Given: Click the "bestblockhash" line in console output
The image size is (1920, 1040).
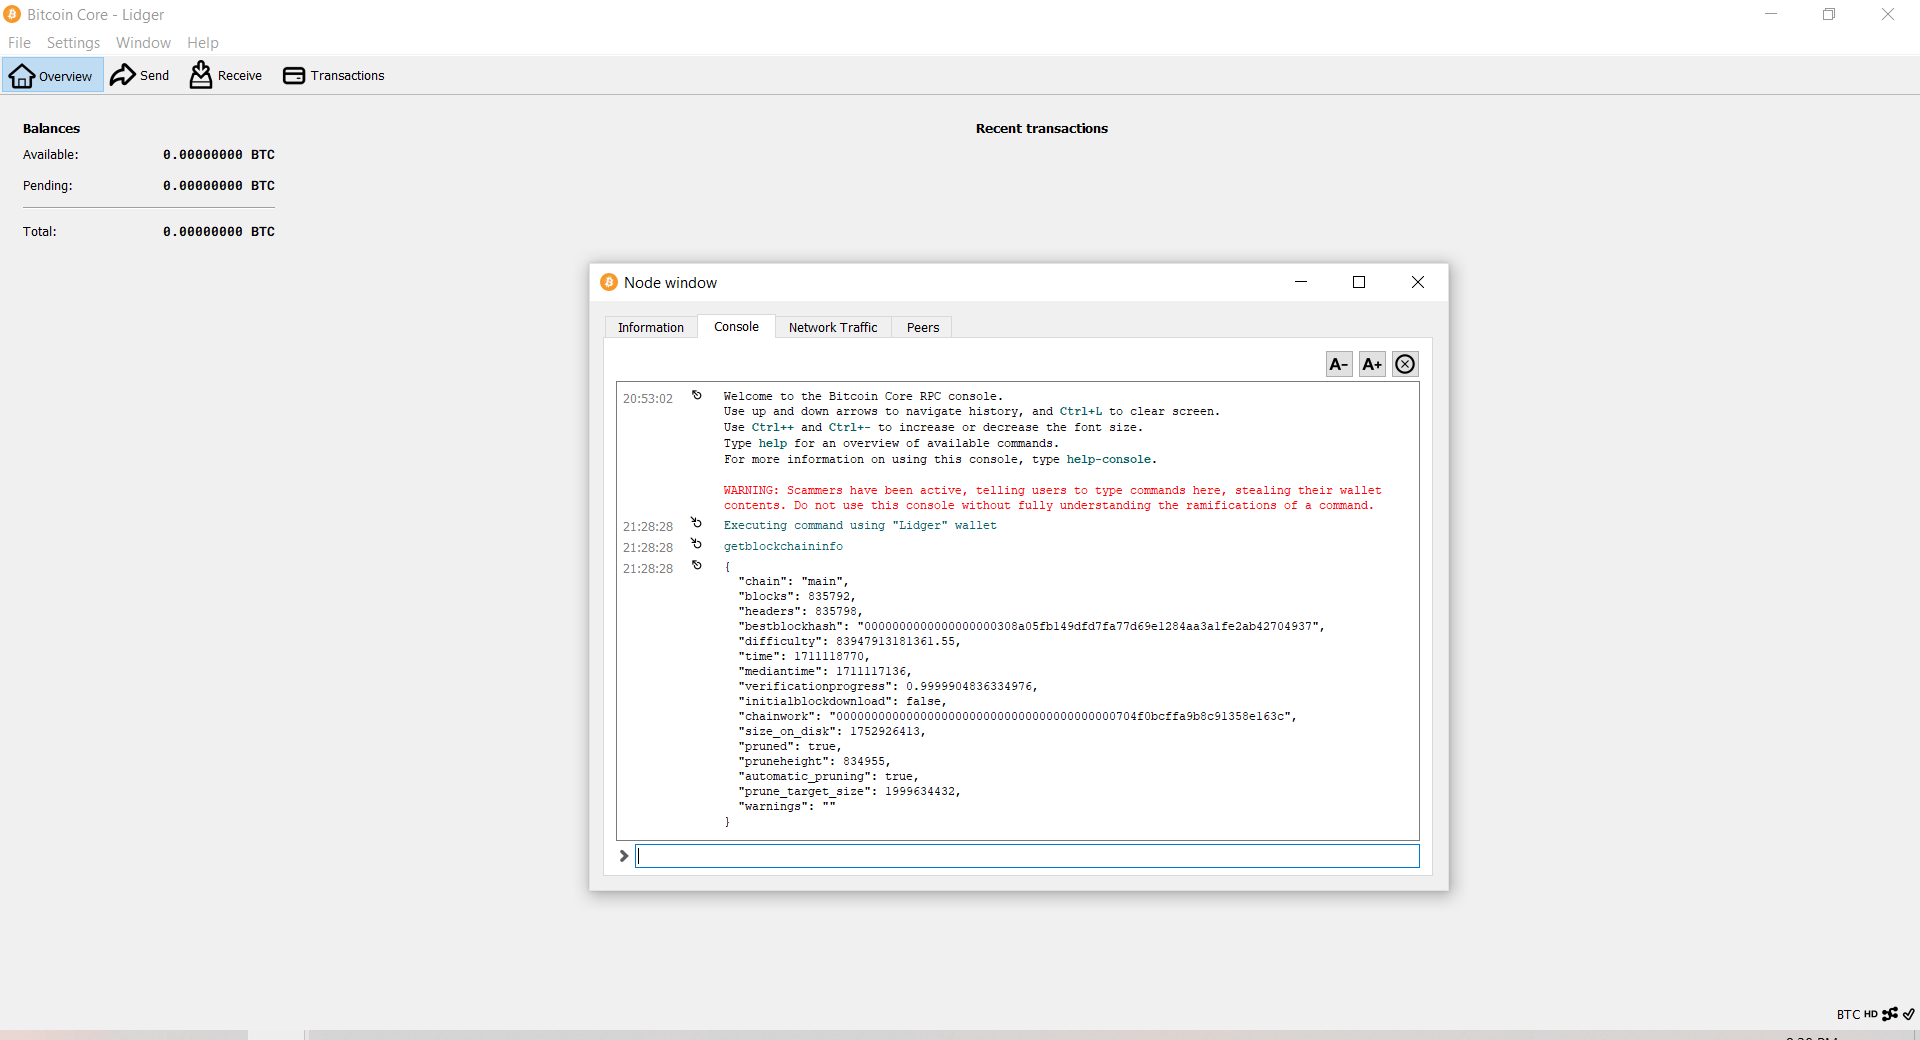Looking at the screenshot, I should (x=1031, y=627).
